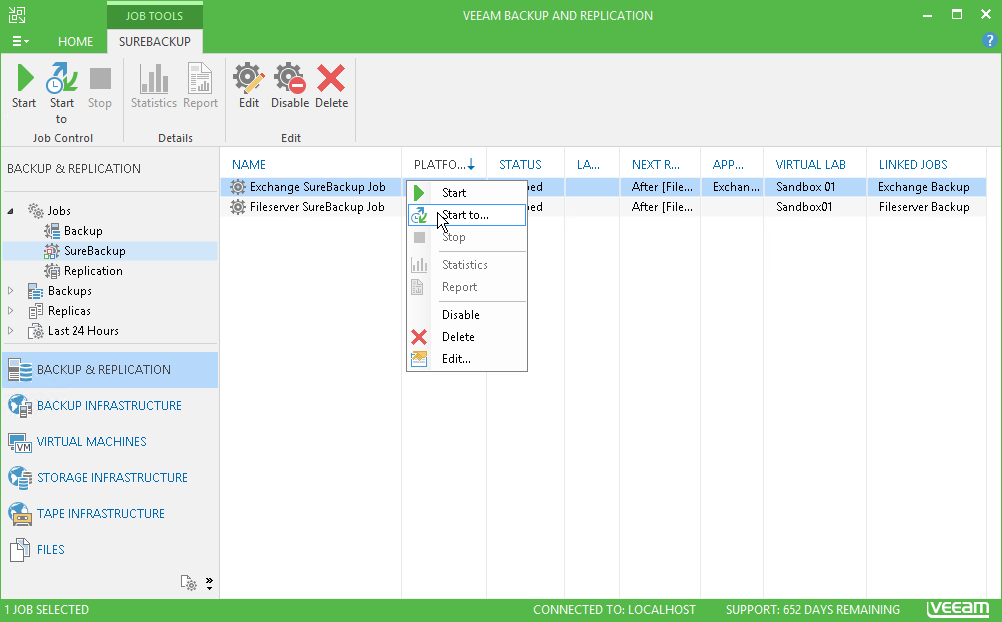
Task: Choose Edit... in the context menu
Action: click(x=466, y=359)
